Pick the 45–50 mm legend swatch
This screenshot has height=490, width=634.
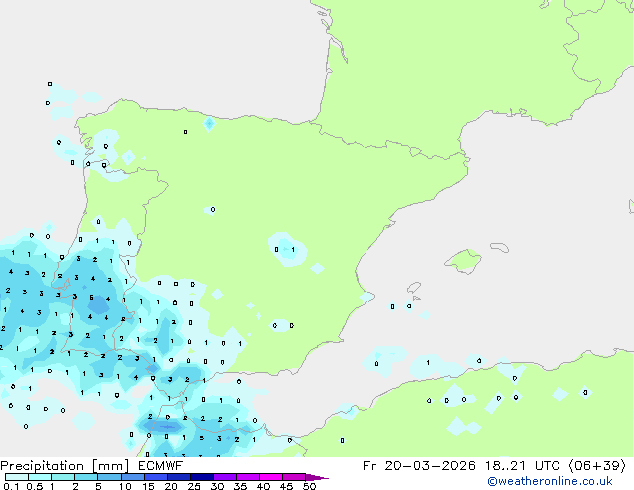294,477
